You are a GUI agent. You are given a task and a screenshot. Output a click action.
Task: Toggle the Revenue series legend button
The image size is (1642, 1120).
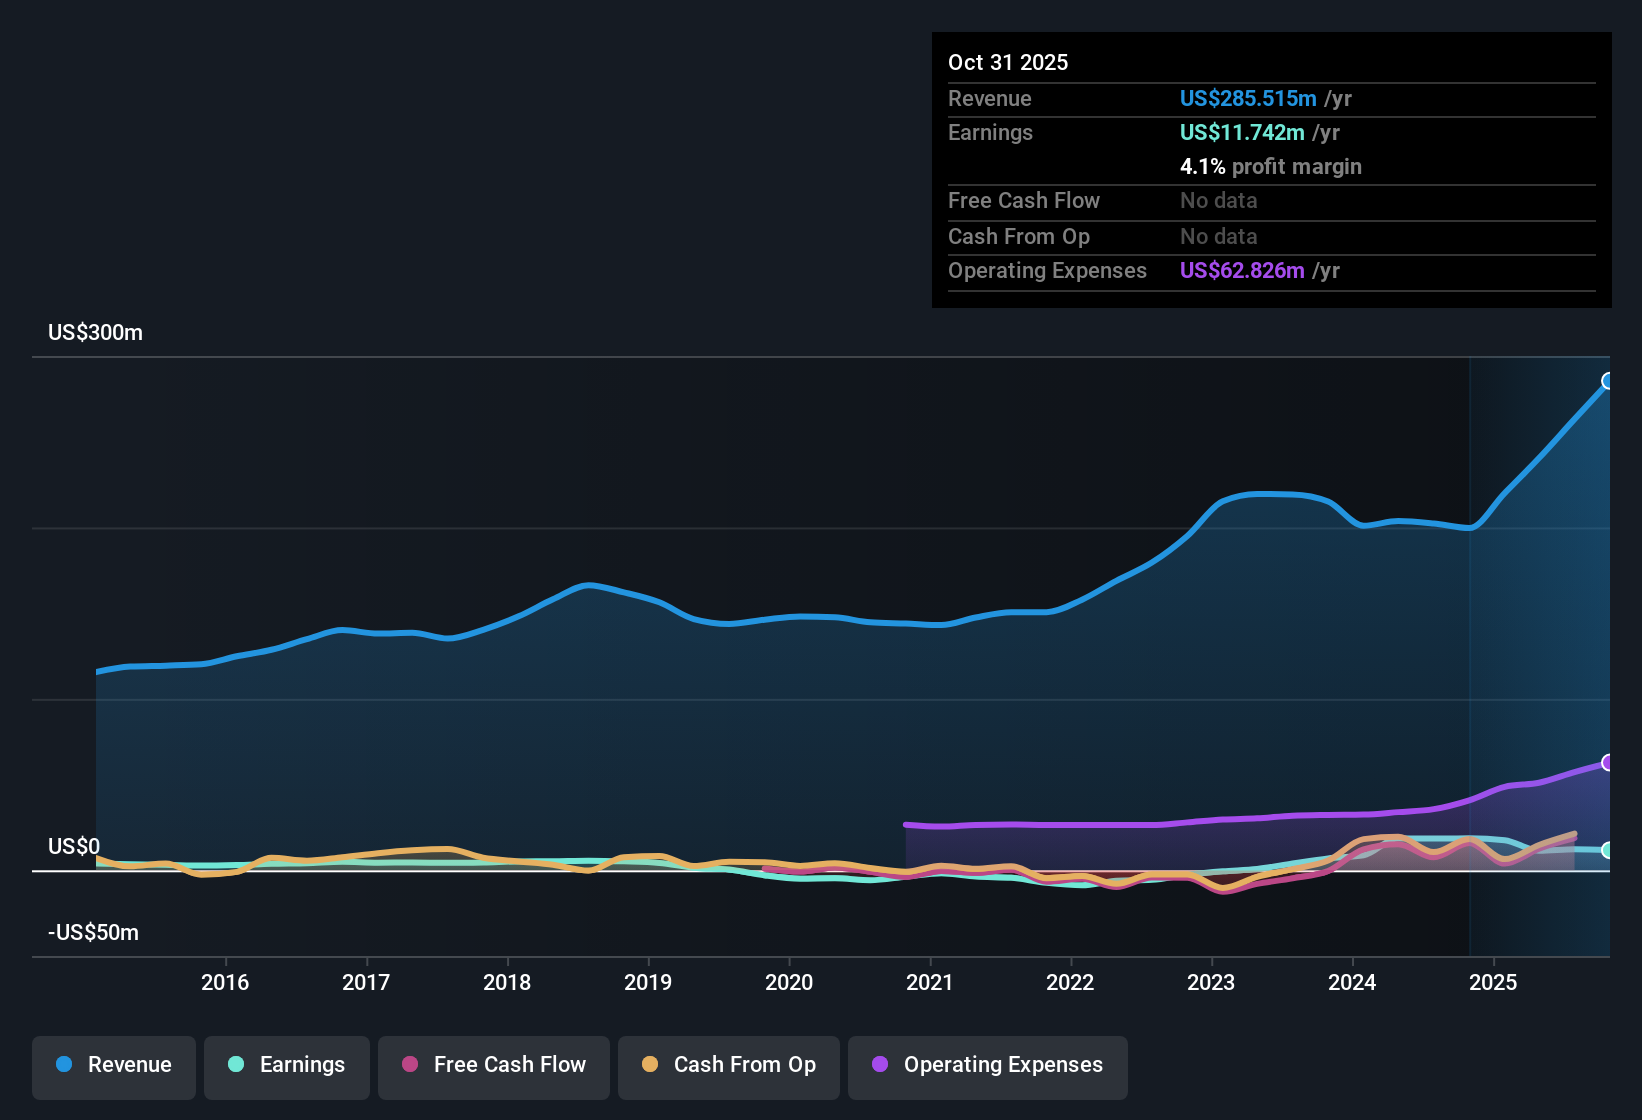point(114,1067)
